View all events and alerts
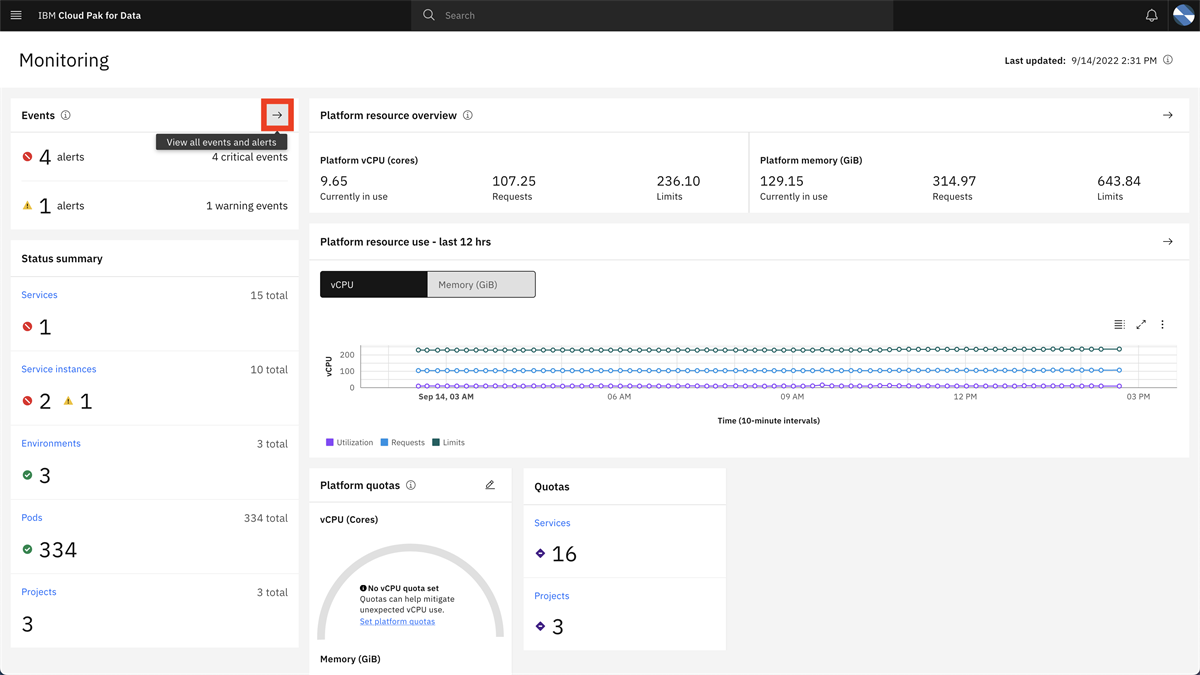Viewport: 1200px width, 675px height. 276,114
